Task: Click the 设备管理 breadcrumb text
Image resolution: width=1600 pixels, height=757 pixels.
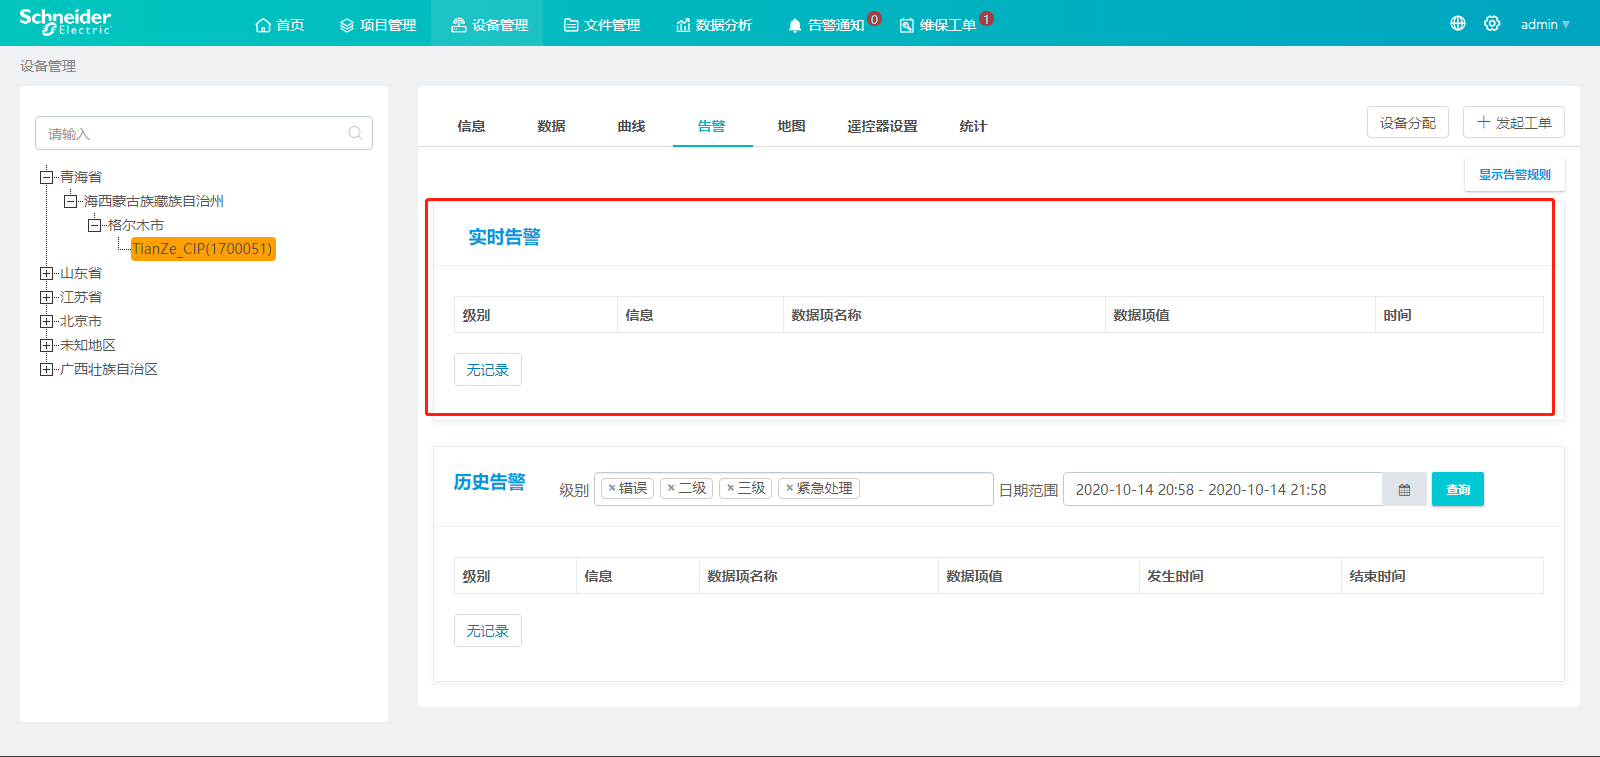Action: tap(48, 66)
